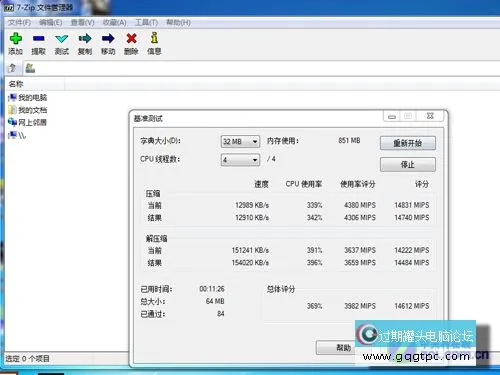Click the computer icon in address bar
The width and height of the screenshot is (500, 375).
click(30, 68)
